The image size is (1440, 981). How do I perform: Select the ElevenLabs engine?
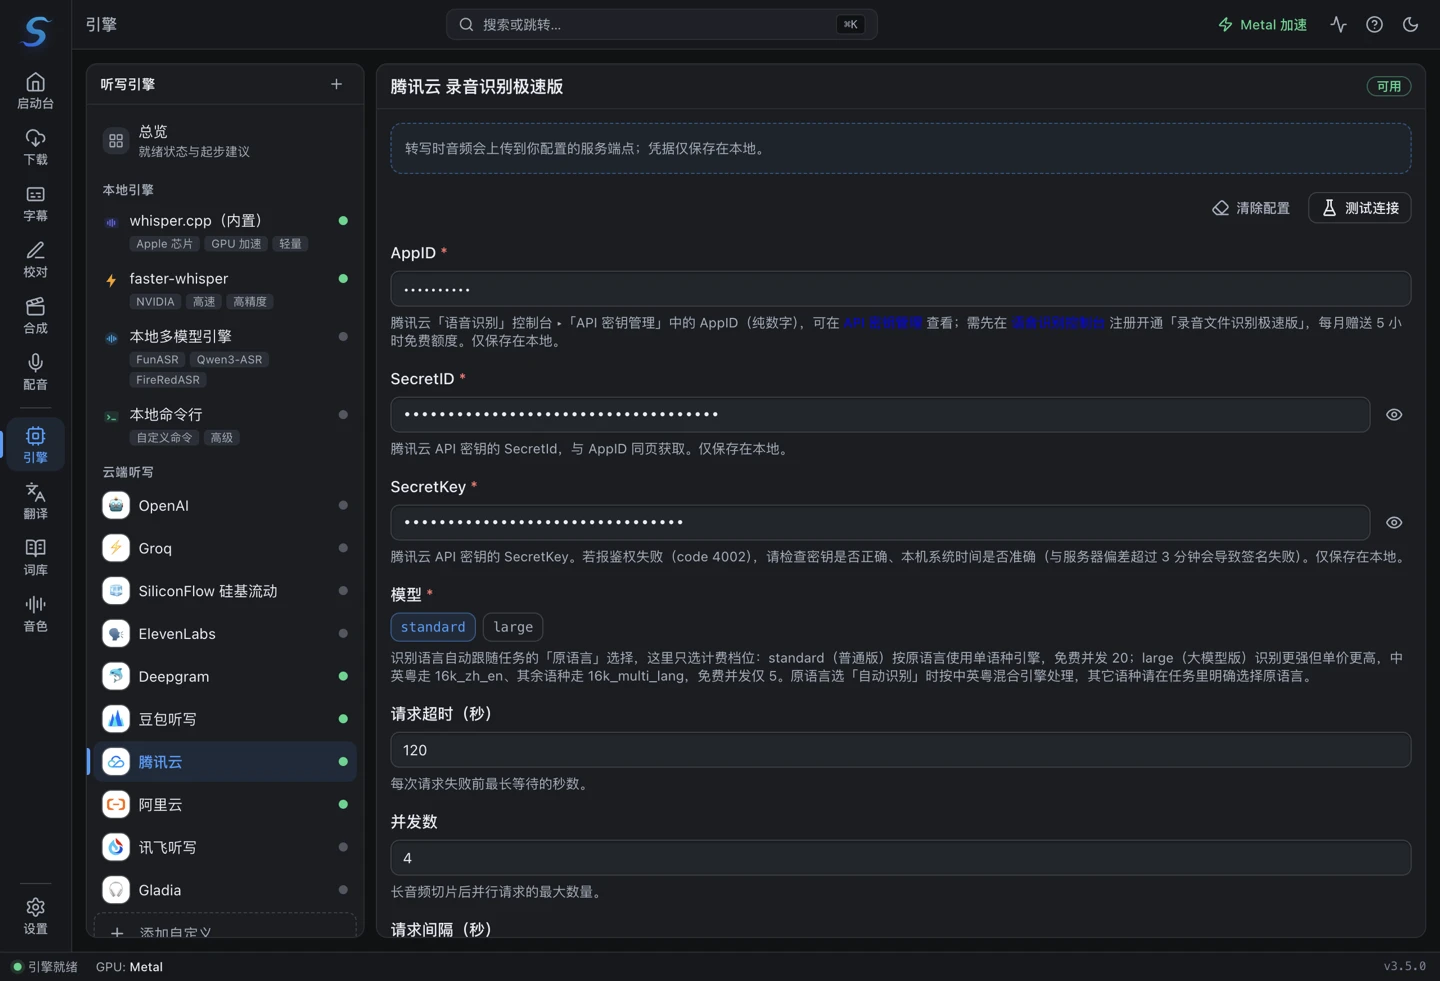[225, 634]
